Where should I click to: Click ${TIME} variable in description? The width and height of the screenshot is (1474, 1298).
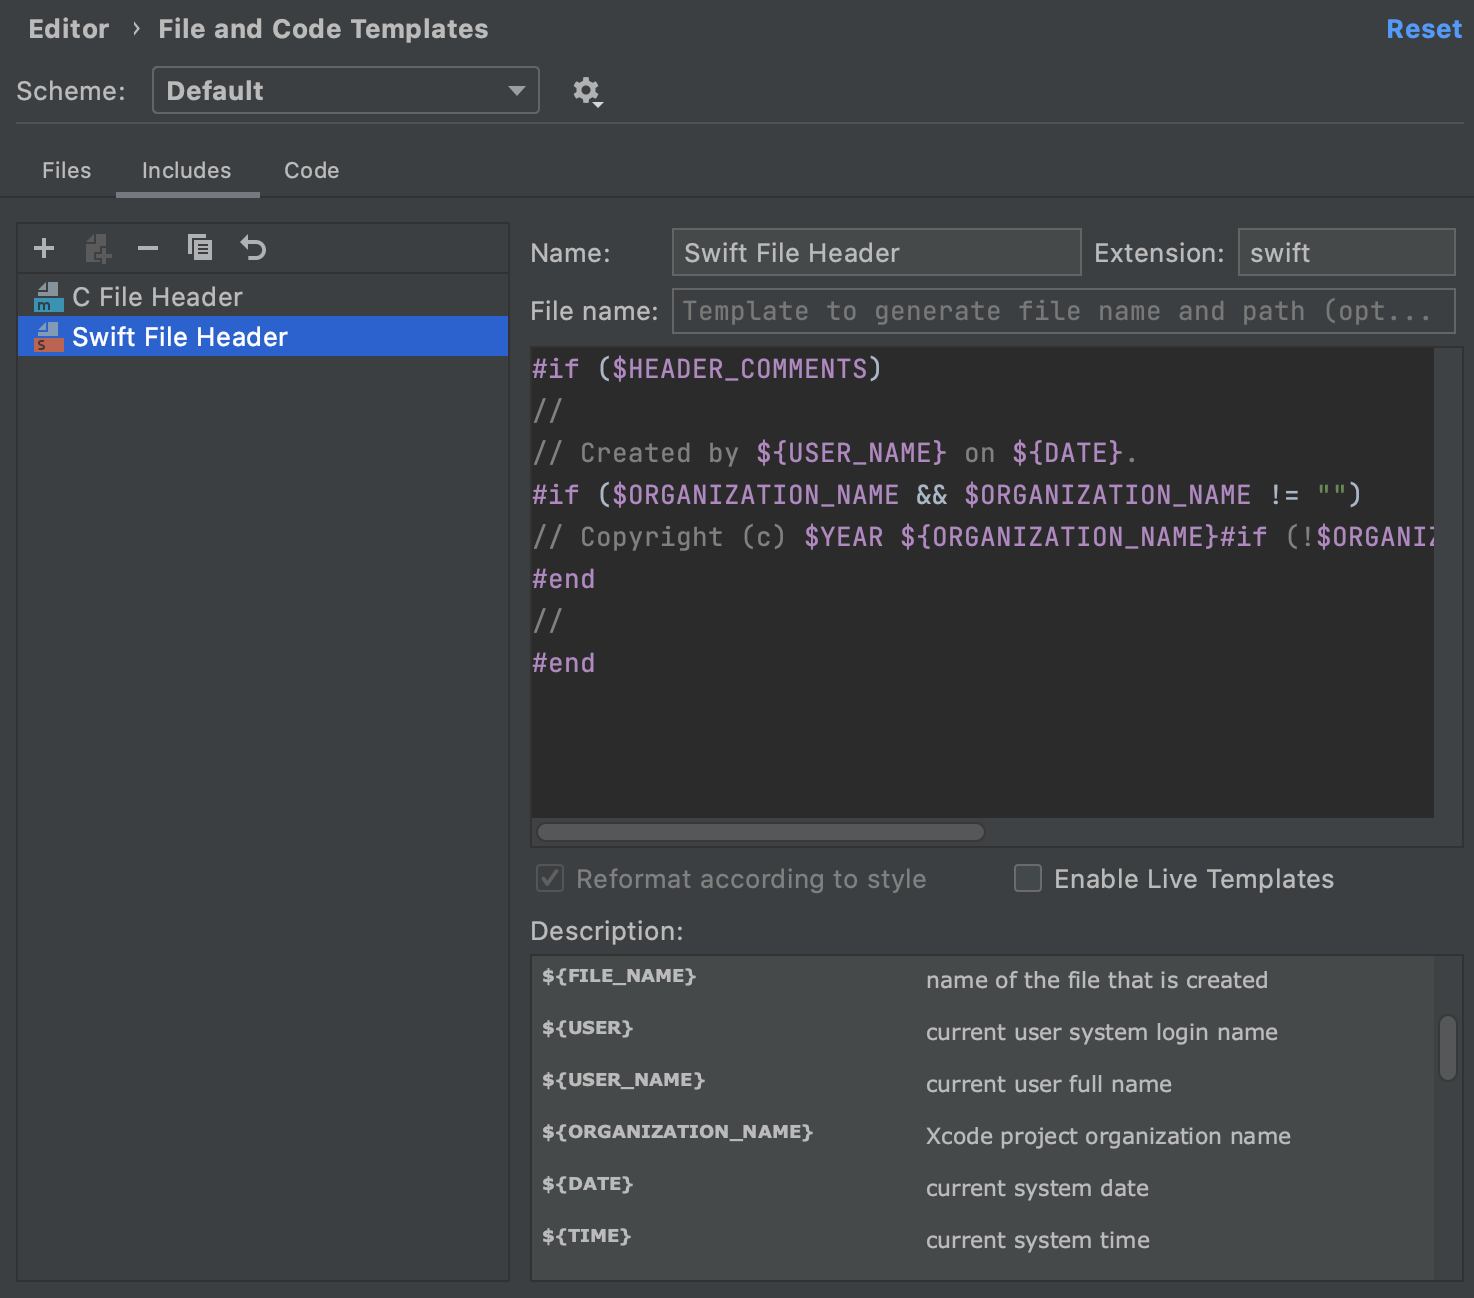click(x=587, y=1236)
